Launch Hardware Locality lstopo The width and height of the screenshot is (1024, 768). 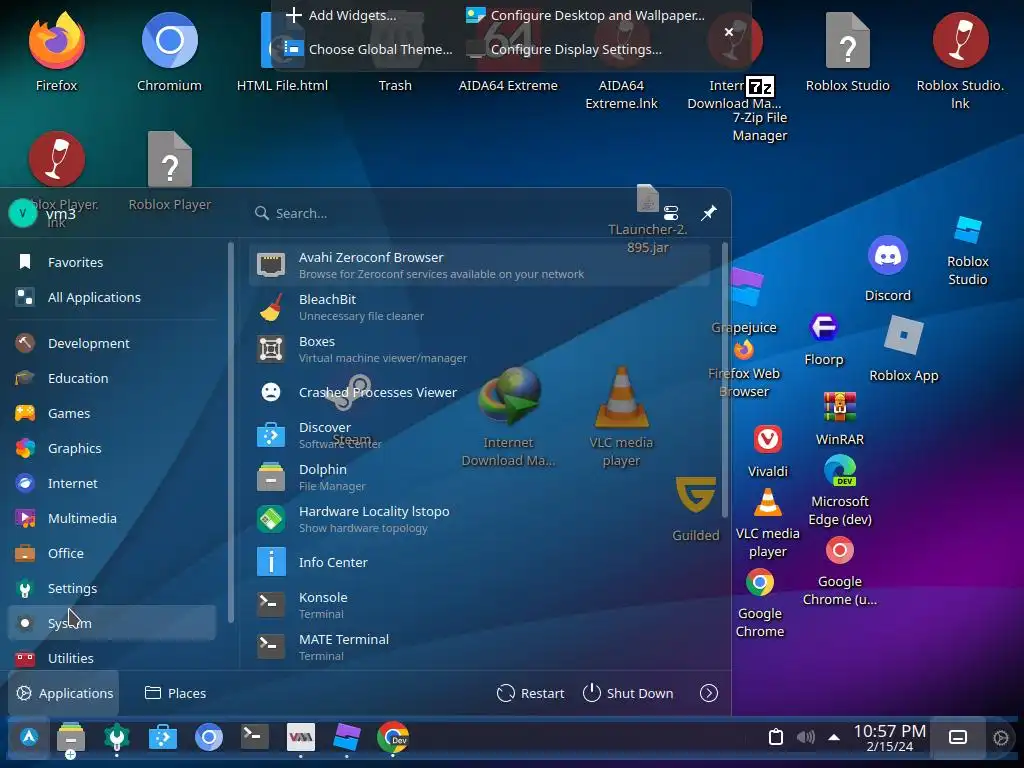(x=479, y=519)
